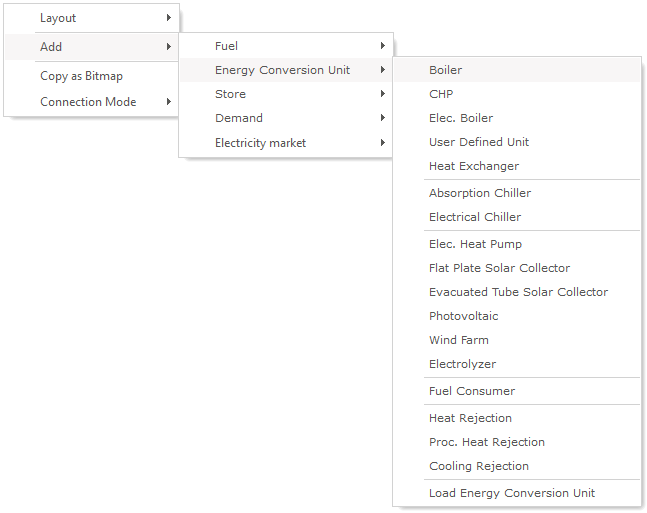Click the arrow beside Add
The width and height of the screenshot is (647, 513).
pyautogui.click(x=168, y=46)
